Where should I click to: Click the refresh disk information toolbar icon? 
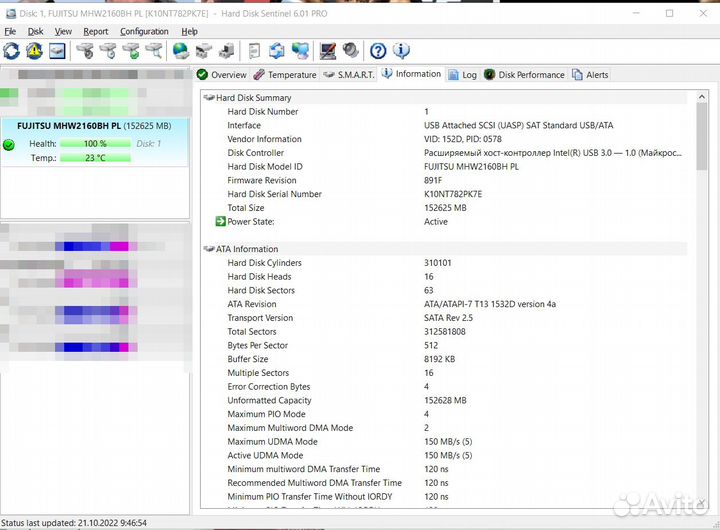click(11, 51)
